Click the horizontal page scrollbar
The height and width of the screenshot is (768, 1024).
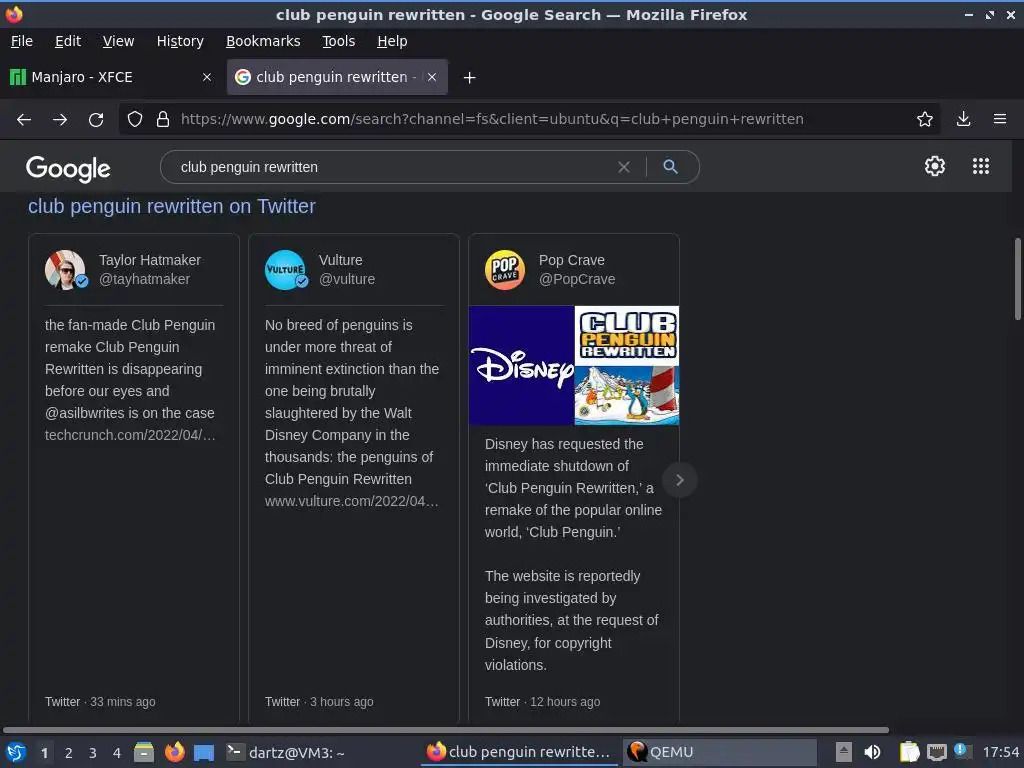(445, 729)
